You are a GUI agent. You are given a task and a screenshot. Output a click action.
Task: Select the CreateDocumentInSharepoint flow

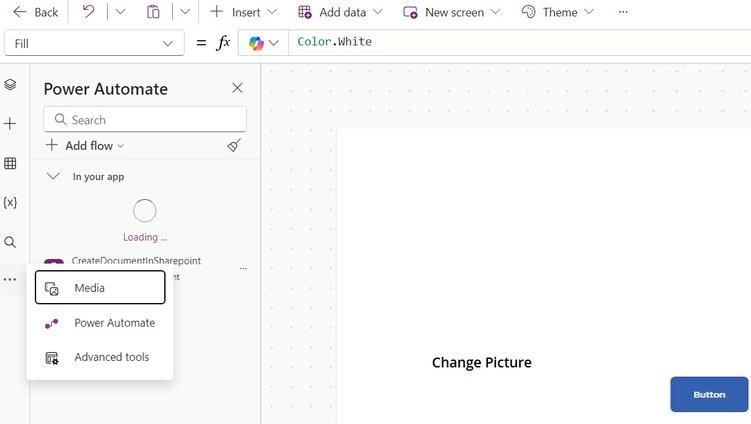coord(136,261)
